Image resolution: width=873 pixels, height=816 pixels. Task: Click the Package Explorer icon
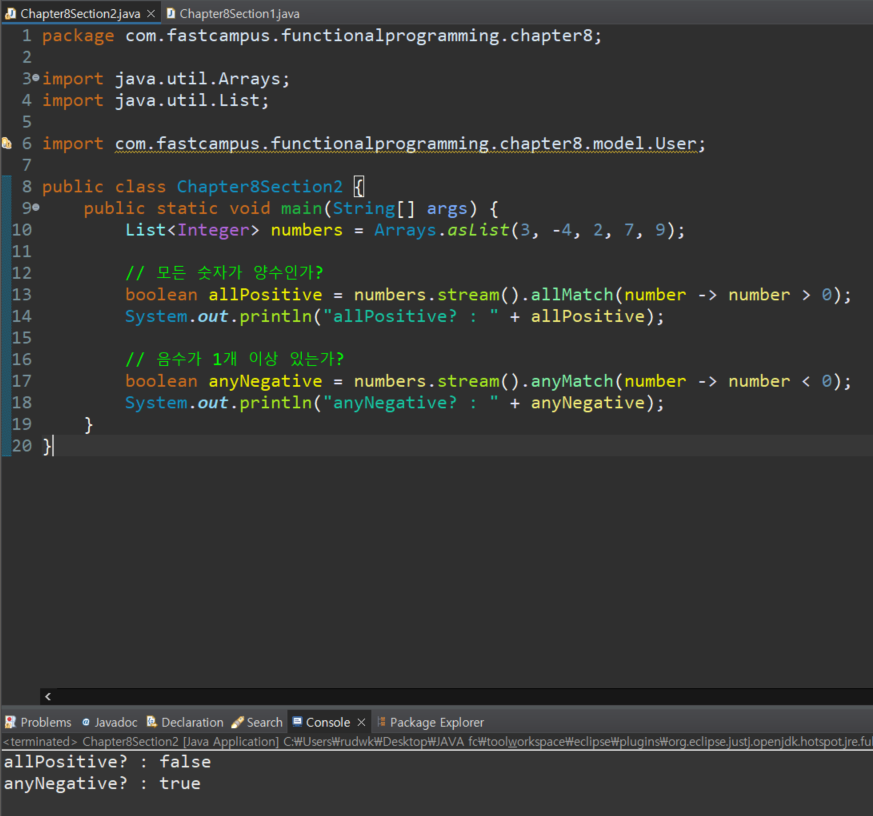point(381,722)
